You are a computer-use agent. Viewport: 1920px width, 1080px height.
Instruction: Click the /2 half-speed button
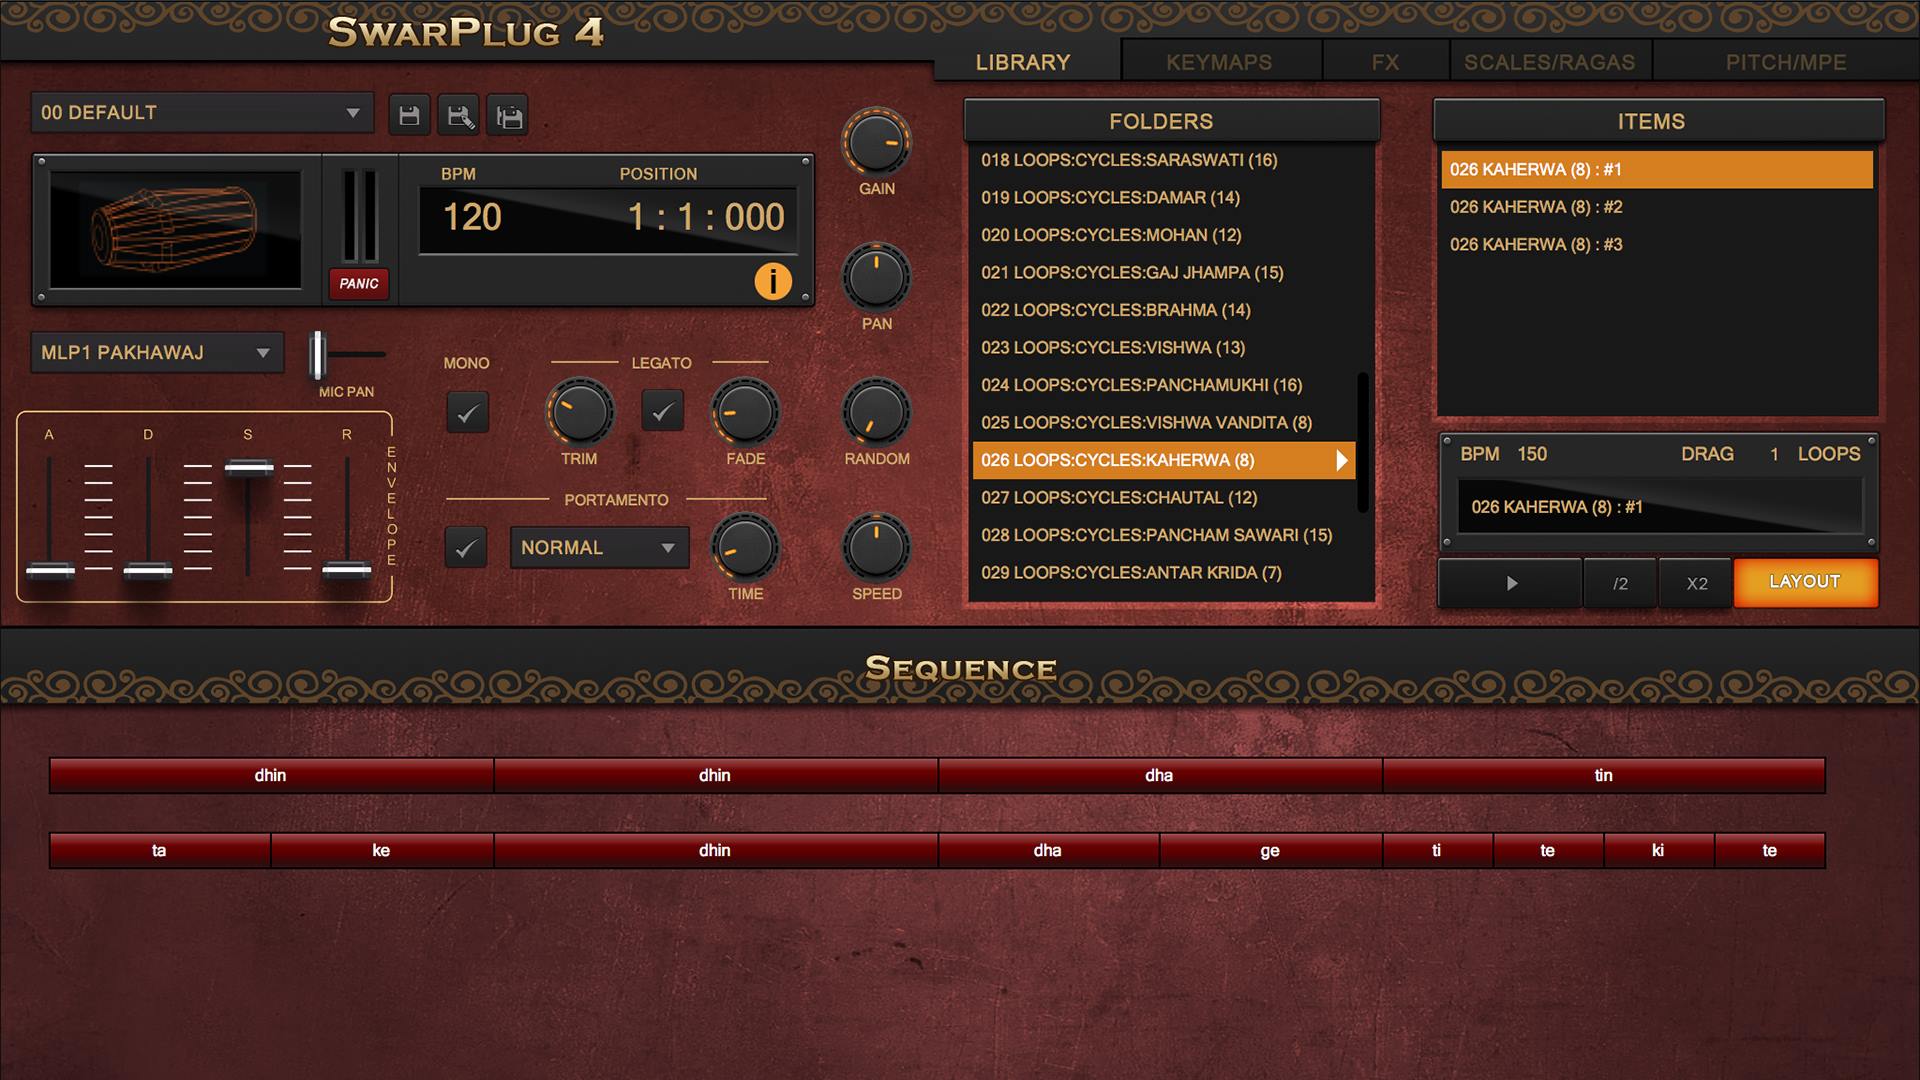(1620, 583)
